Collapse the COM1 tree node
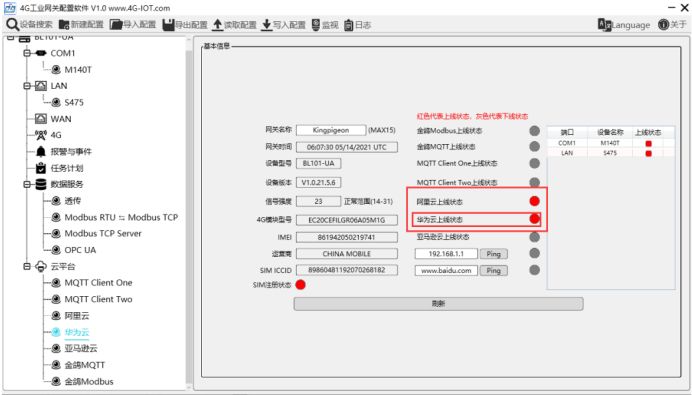Image resolution: width=692 pixels, height=395 pixels. click(x=27, y=53)
